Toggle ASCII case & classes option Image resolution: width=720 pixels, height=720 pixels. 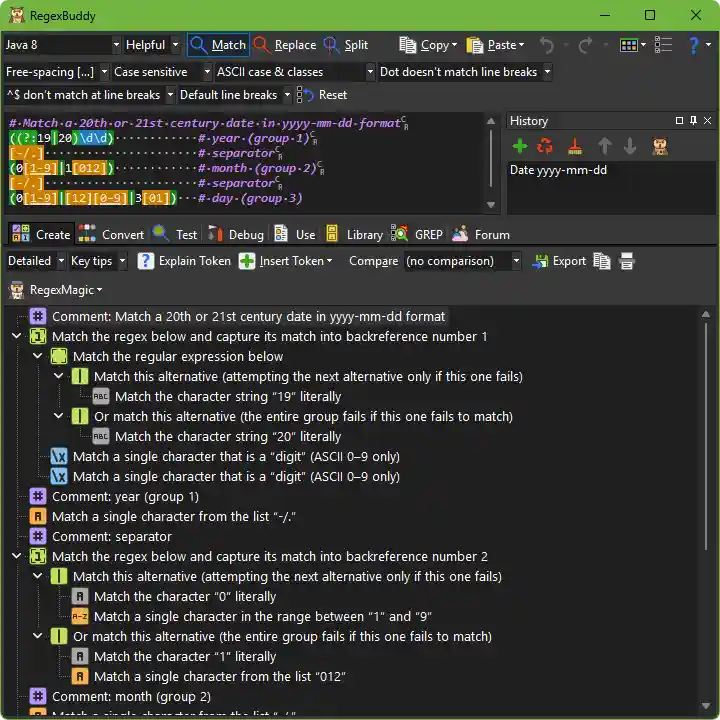tap(294, 72)
